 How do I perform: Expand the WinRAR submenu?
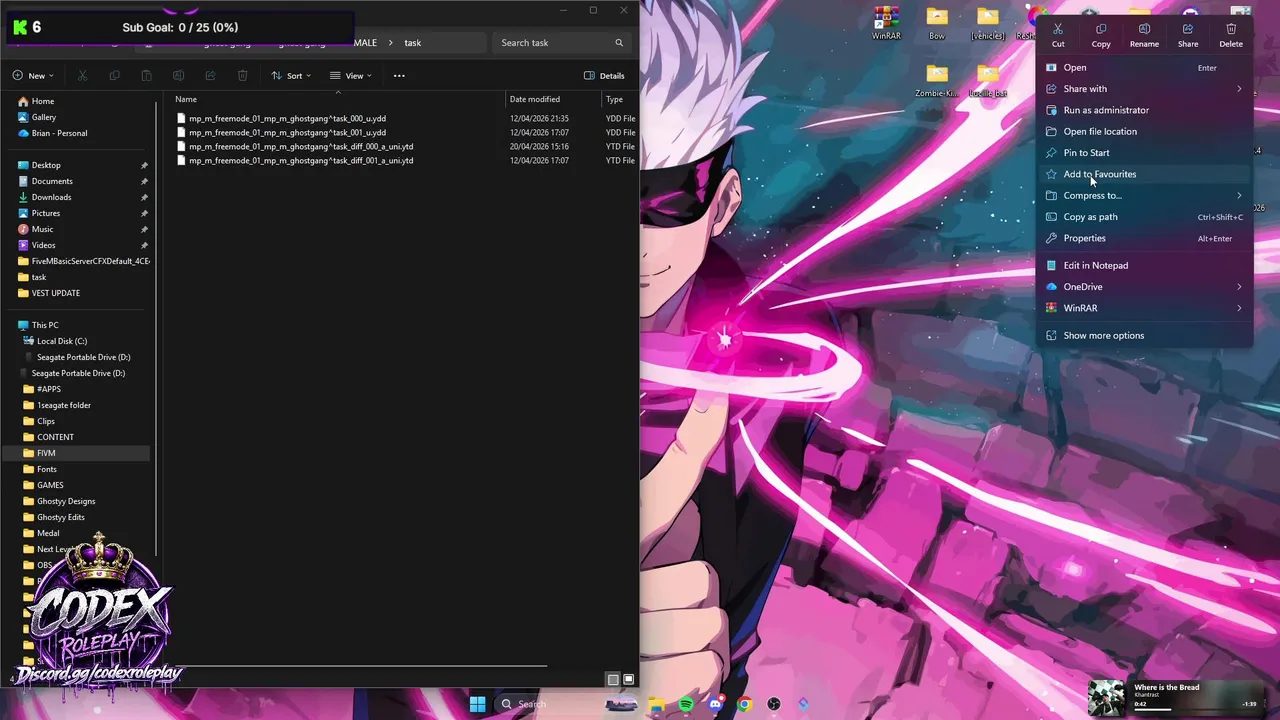tap(1145, 308)
